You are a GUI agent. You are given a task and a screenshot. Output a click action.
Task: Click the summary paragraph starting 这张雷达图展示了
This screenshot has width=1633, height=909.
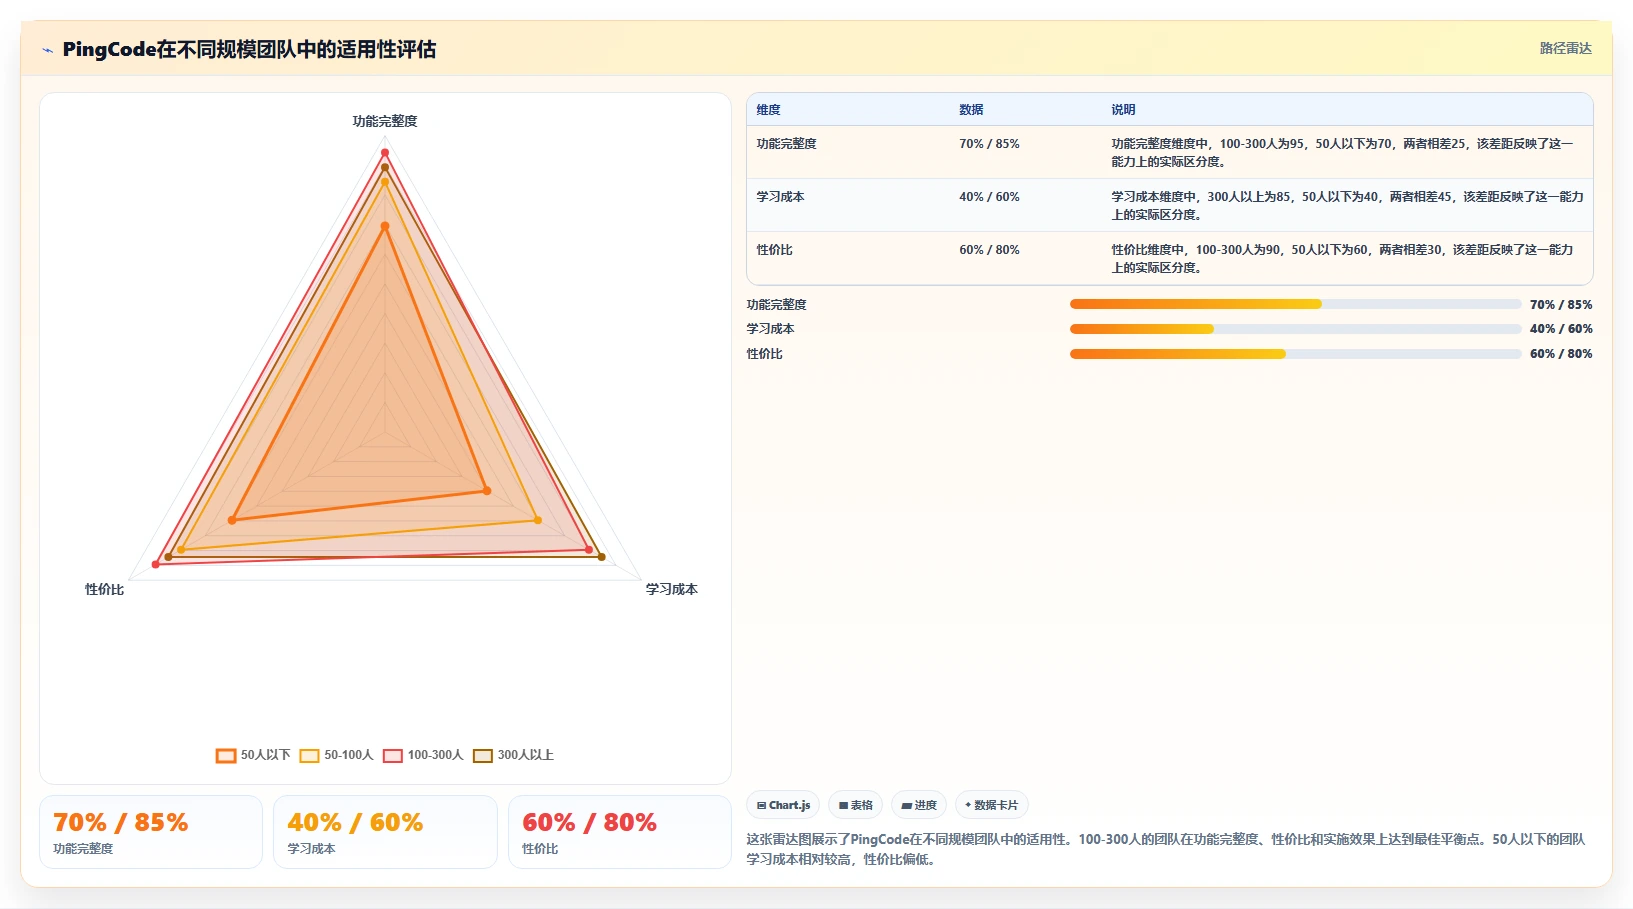click(x=1166, y=849)
